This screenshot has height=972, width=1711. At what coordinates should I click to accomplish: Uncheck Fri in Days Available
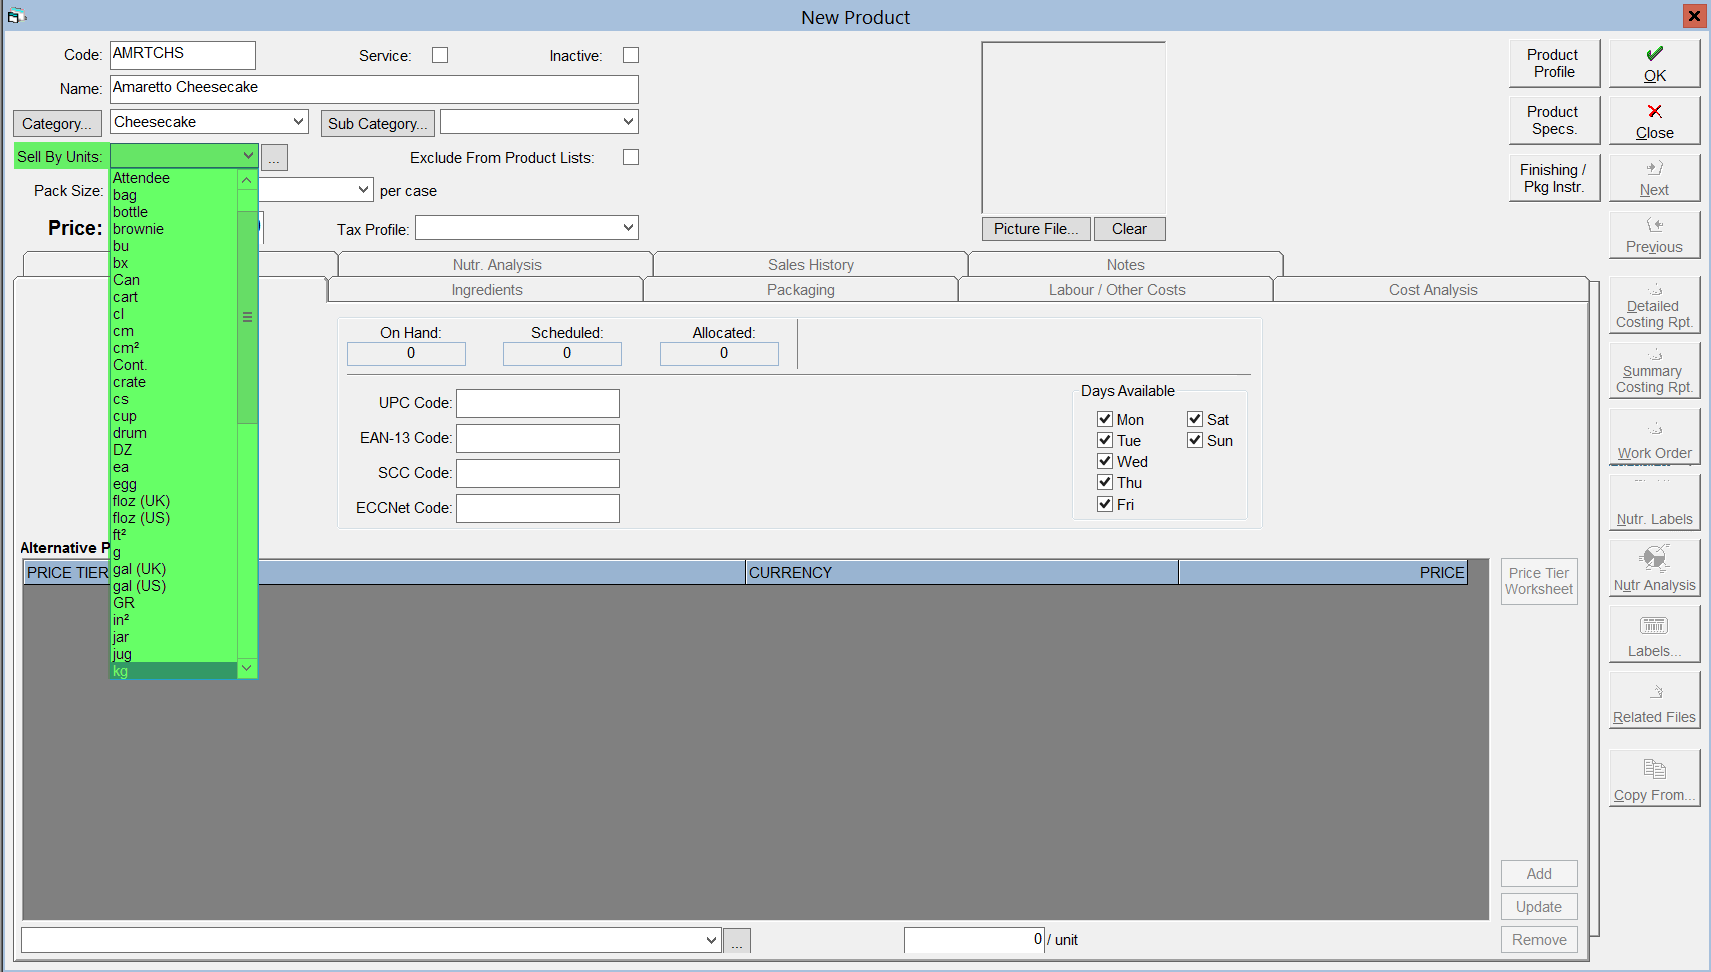[x=1105, y=504]
